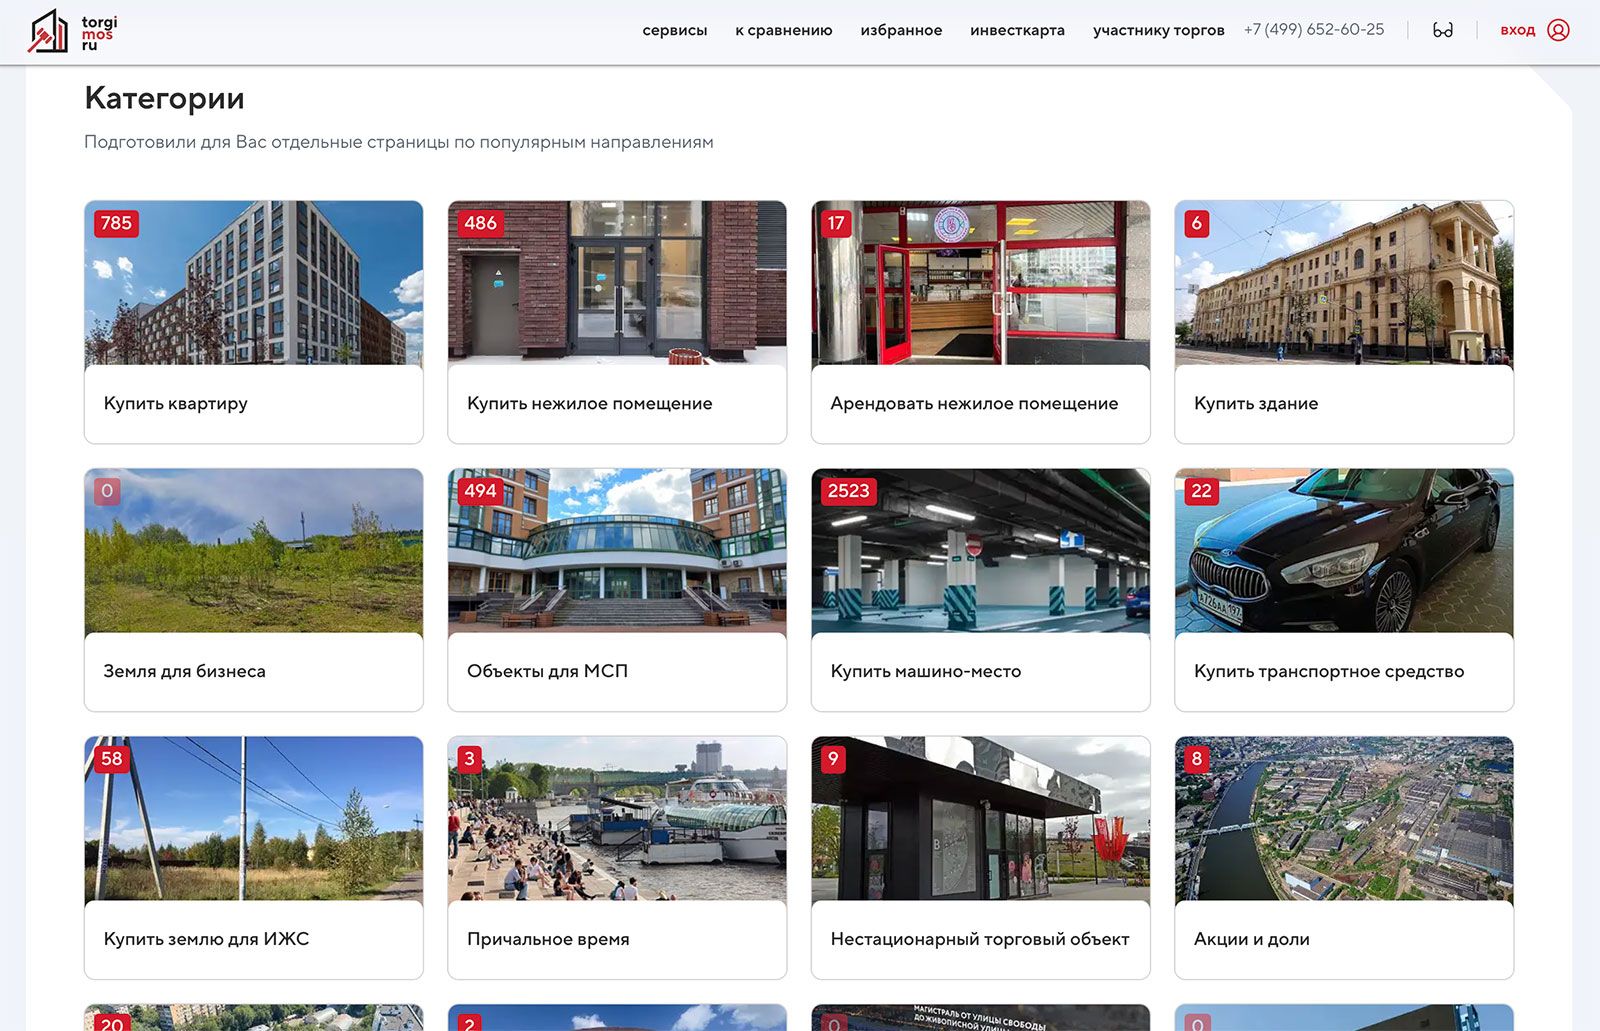The height and width of the screenshot is (1031, 1600).
Task: Click the Категории heading
Action: (x=165, y=98)
